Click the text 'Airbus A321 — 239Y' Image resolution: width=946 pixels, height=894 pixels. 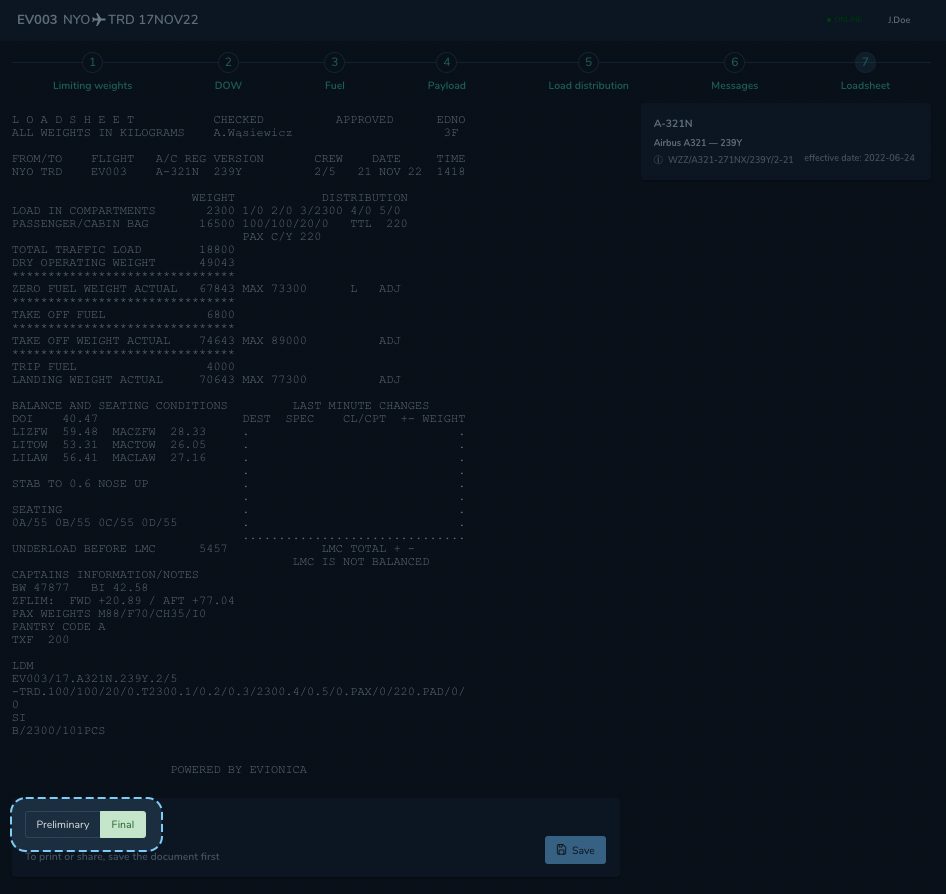pos(697,143)
